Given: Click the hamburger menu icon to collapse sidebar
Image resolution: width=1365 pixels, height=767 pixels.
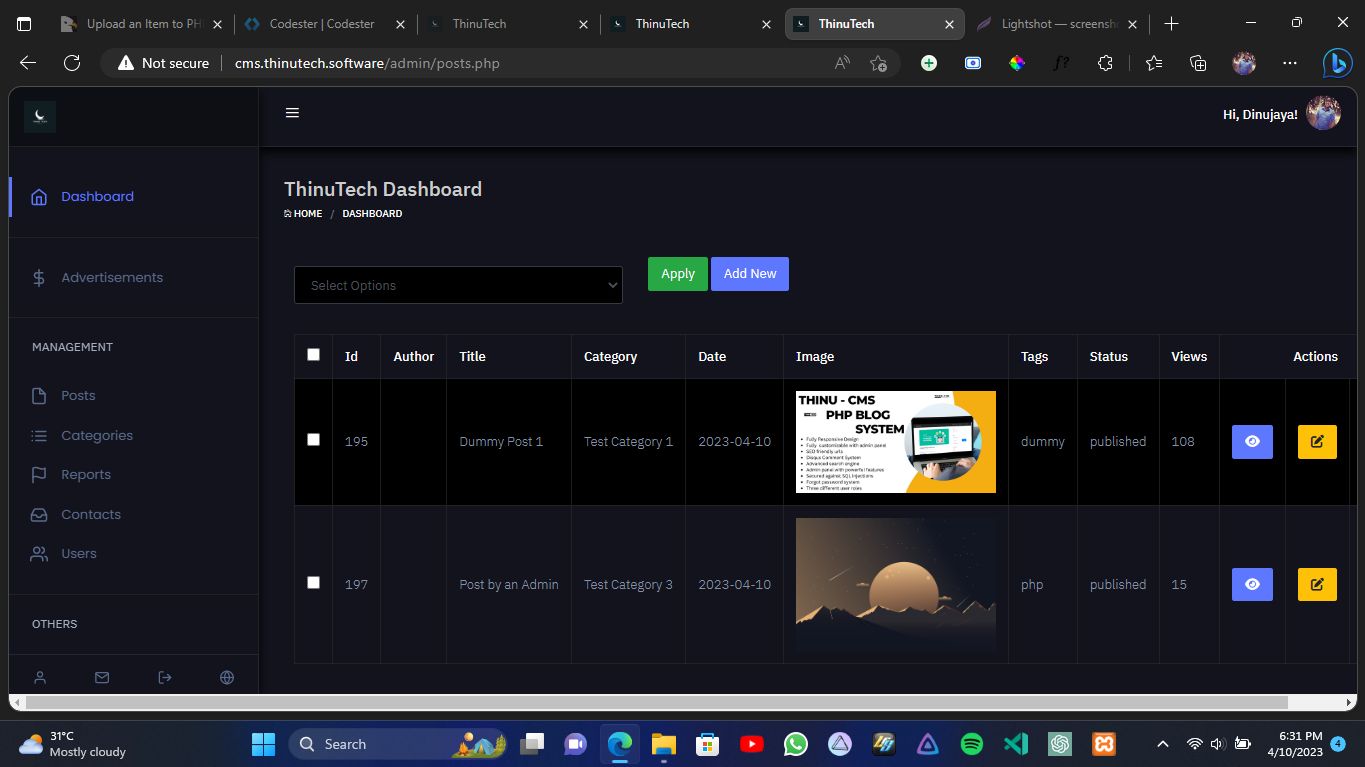Looking at the screenshot, I should coord(292,113).
